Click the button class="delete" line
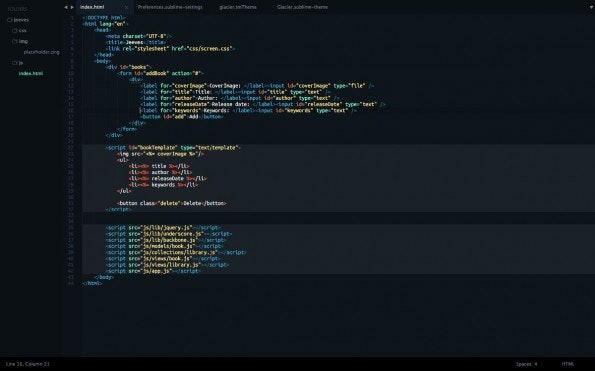The height and width of the screenshot is (371, 595). [172, 203]
